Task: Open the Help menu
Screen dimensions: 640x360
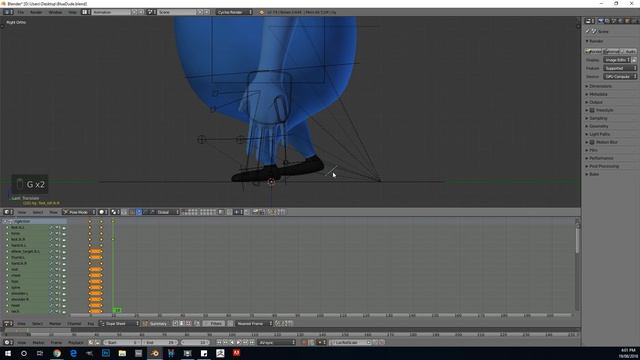Action: click(72, 12)
